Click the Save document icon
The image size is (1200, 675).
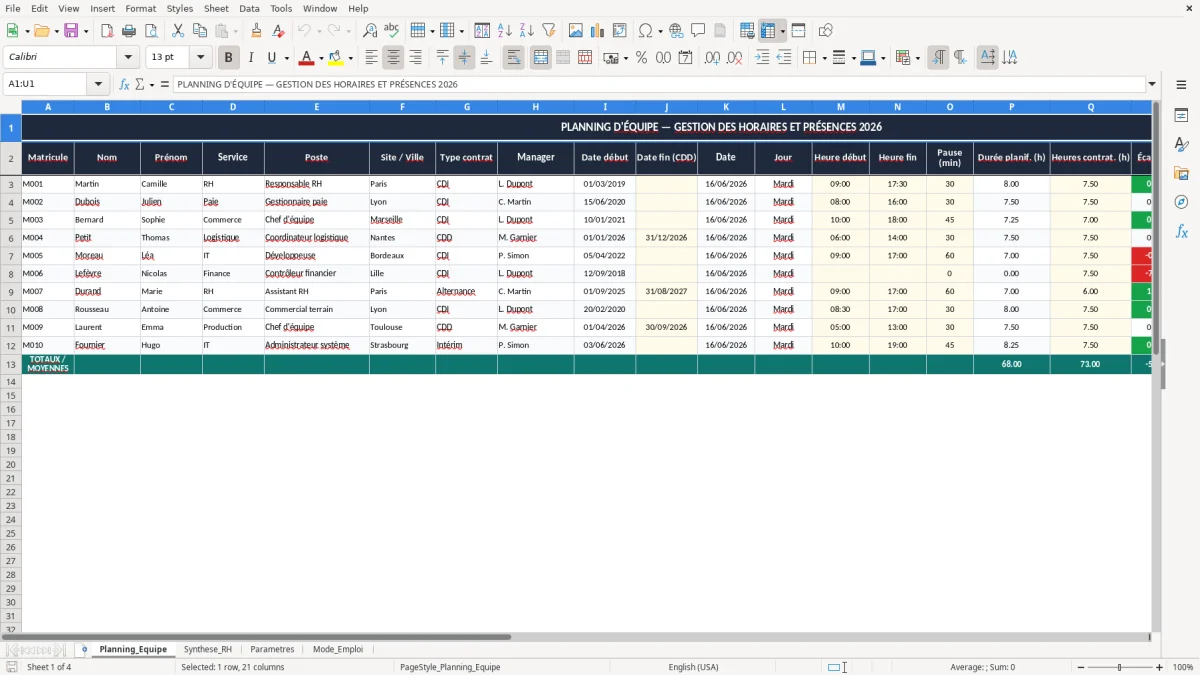click(71, 31)
